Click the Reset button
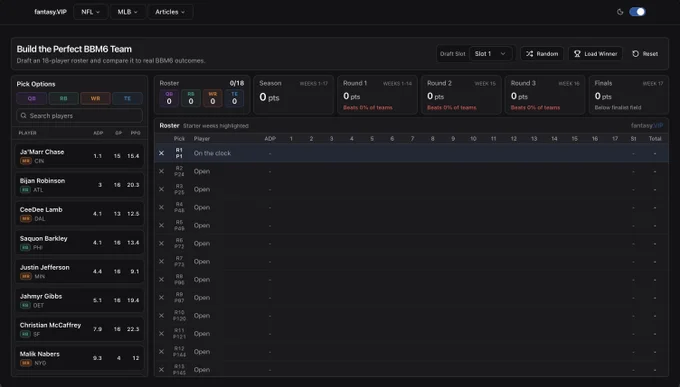The image size is (680, 387). click(645, 54)
